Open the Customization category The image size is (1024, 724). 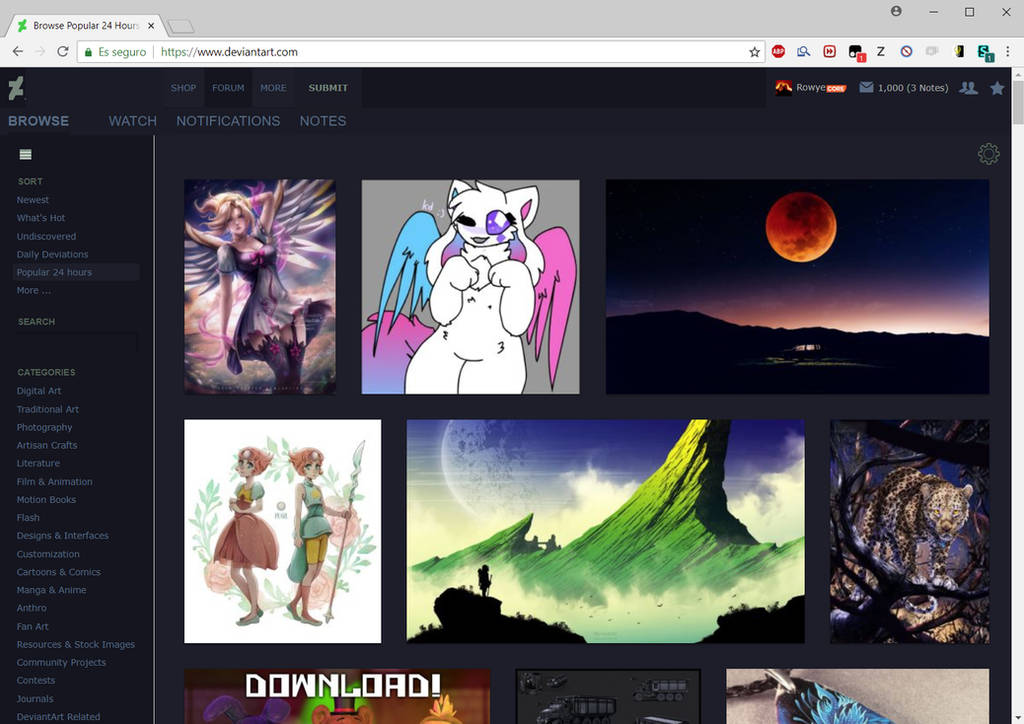pos(48,554)
